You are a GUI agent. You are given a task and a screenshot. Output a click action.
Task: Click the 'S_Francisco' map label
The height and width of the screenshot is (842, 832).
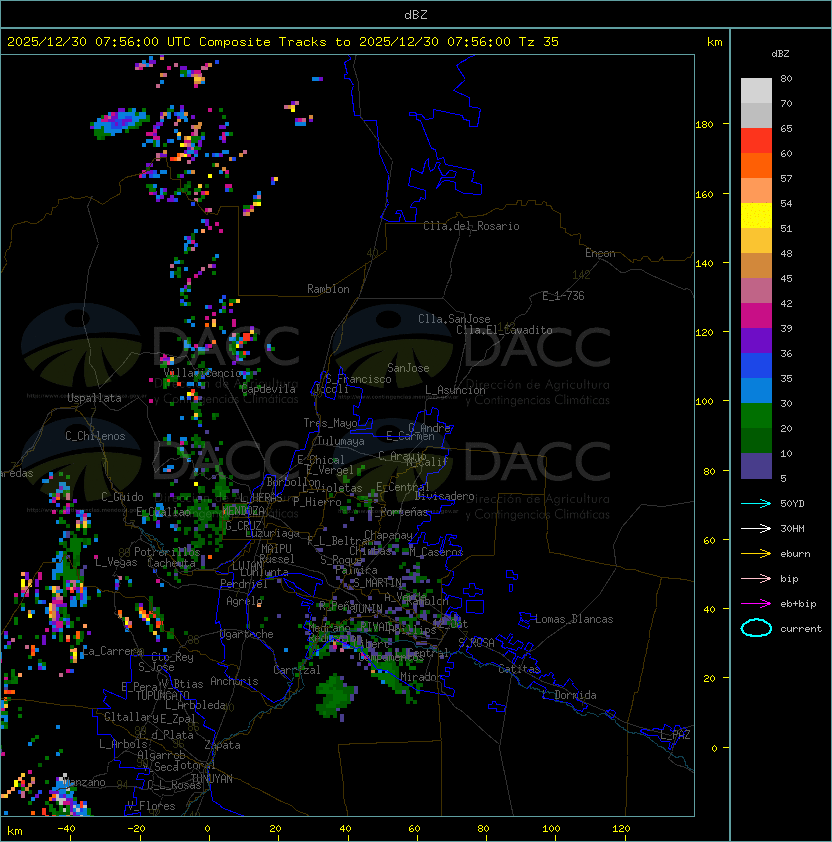tap(358, 379)
